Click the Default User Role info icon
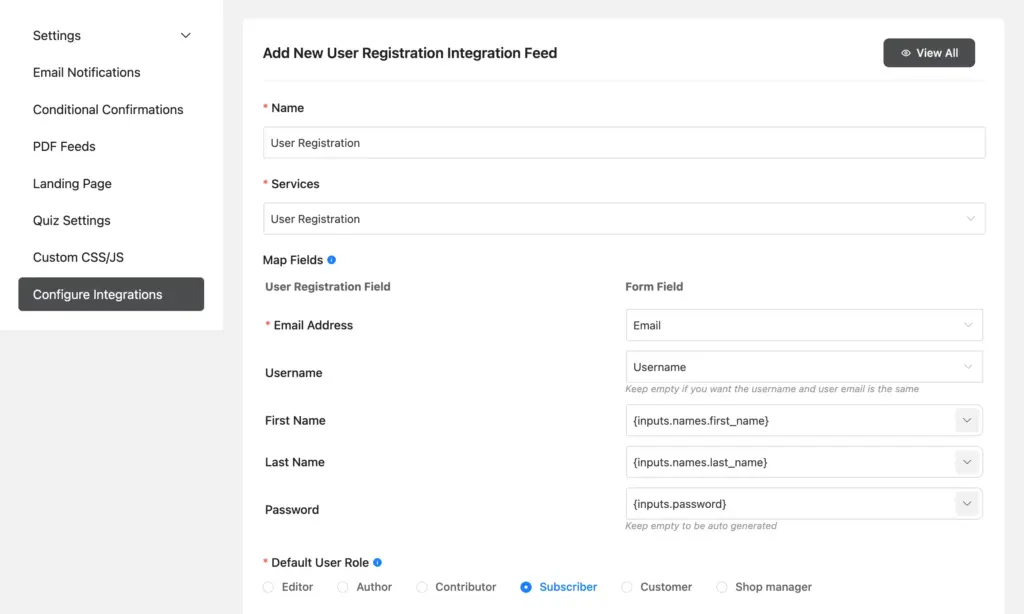Image resolution: width=1024 pixels, height=614 pixels. point(379,561)
